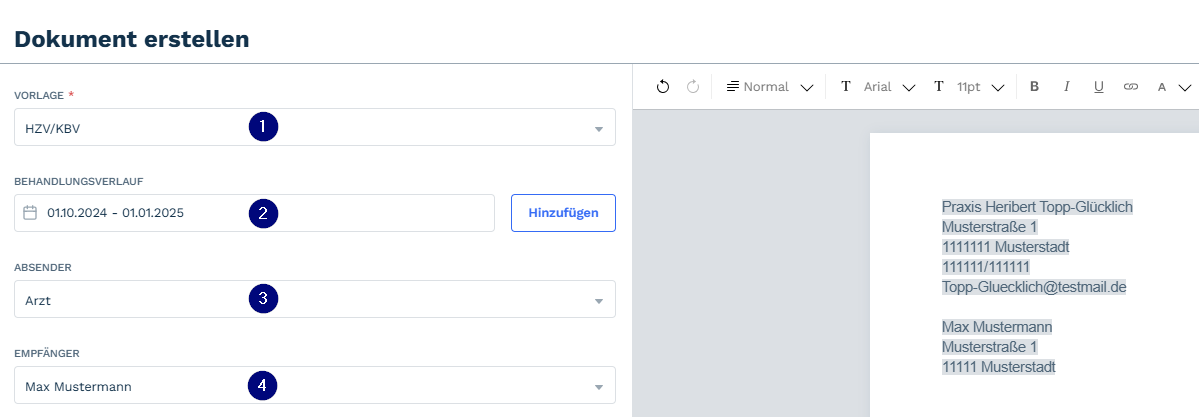Click '1111111 Musterstadt' sender line

click(x=1006, y=247)
